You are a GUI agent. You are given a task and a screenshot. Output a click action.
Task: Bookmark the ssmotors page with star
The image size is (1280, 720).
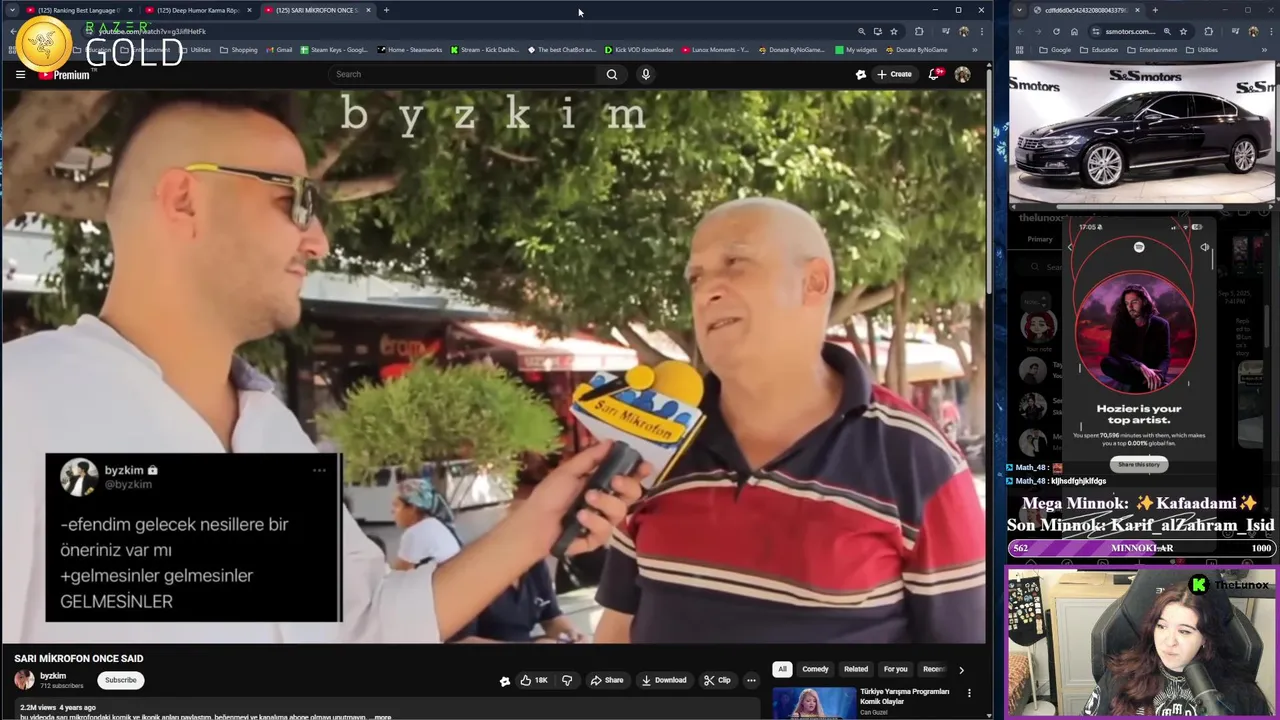pos(1184,31)
